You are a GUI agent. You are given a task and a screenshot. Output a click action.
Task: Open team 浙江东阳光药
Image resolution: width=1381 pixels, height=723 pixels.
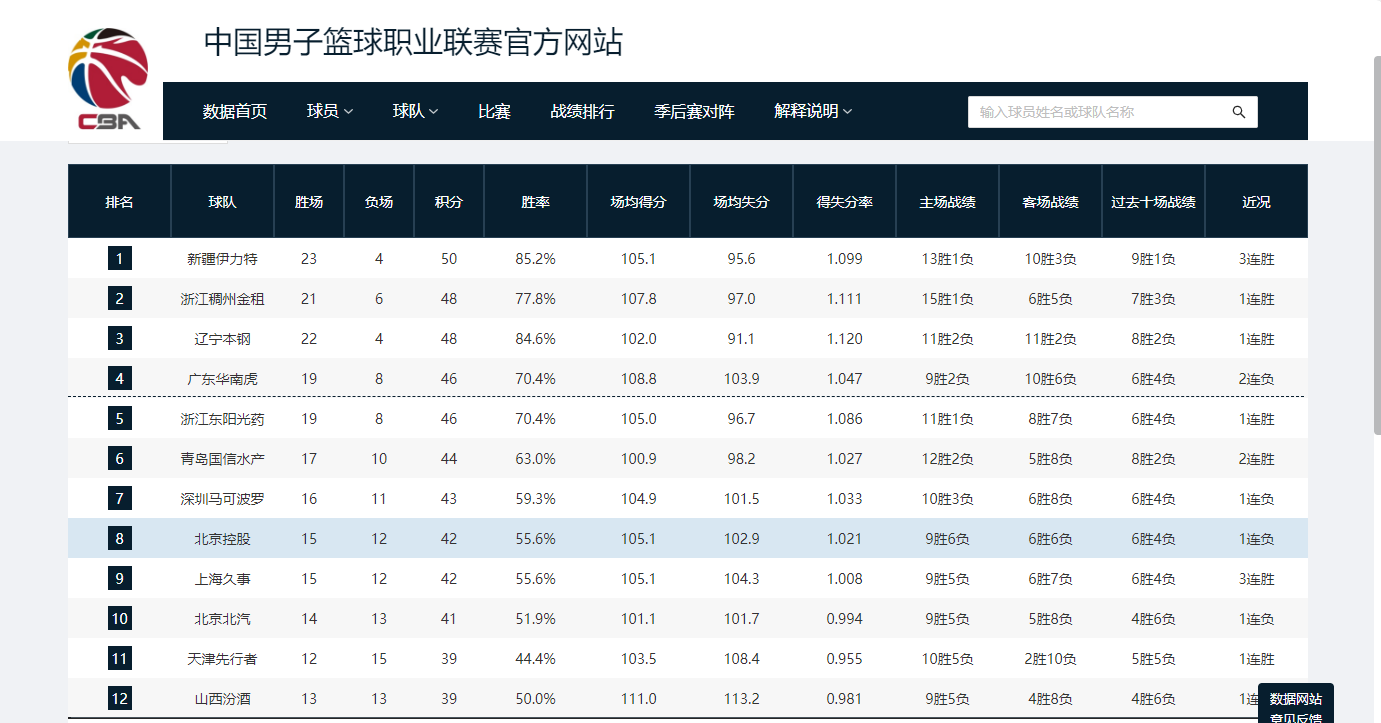[x=222, y=419]
